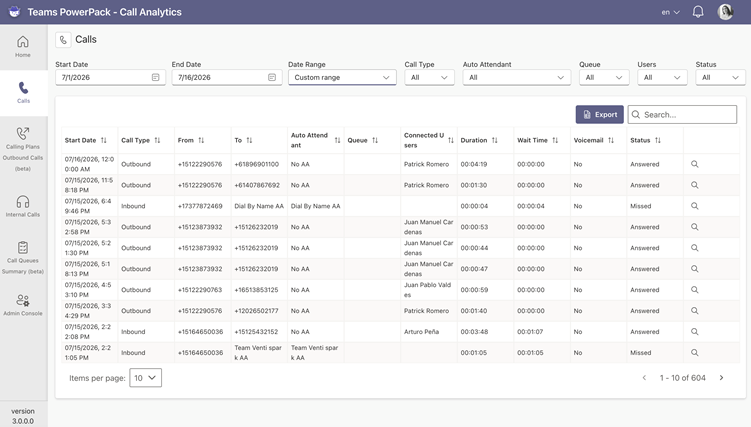Open the notifications bell
This screenshot has width=751, height=427.
click(698, 12)
